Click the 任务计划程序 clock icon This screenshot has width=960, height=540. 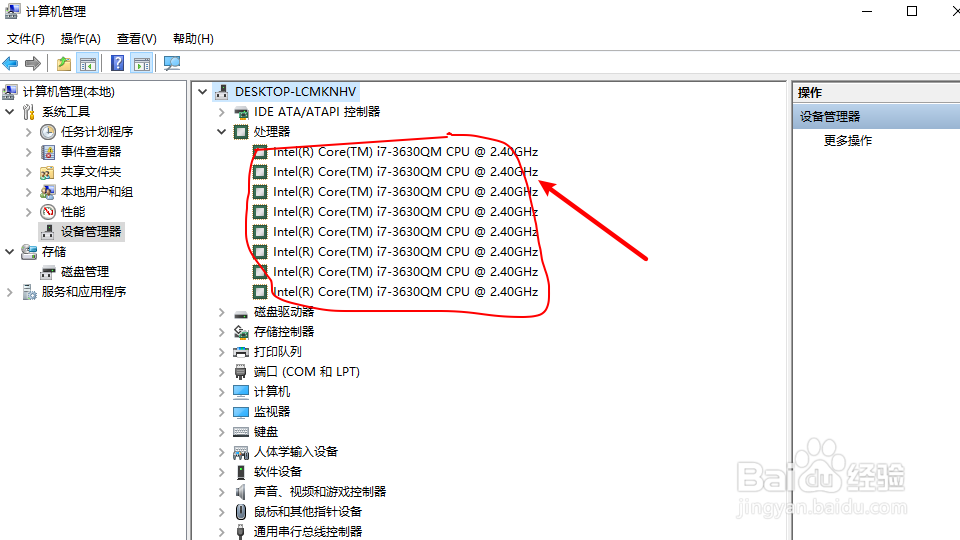[48, 132]
